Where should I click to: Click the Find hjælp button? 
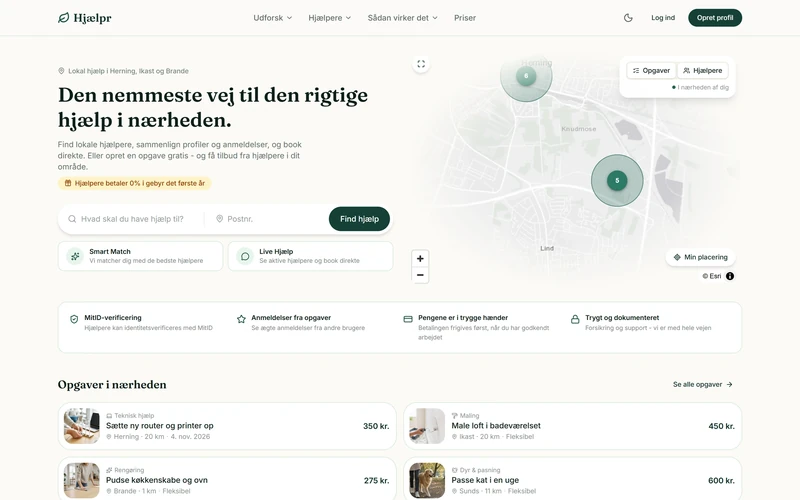click(359, 219)
